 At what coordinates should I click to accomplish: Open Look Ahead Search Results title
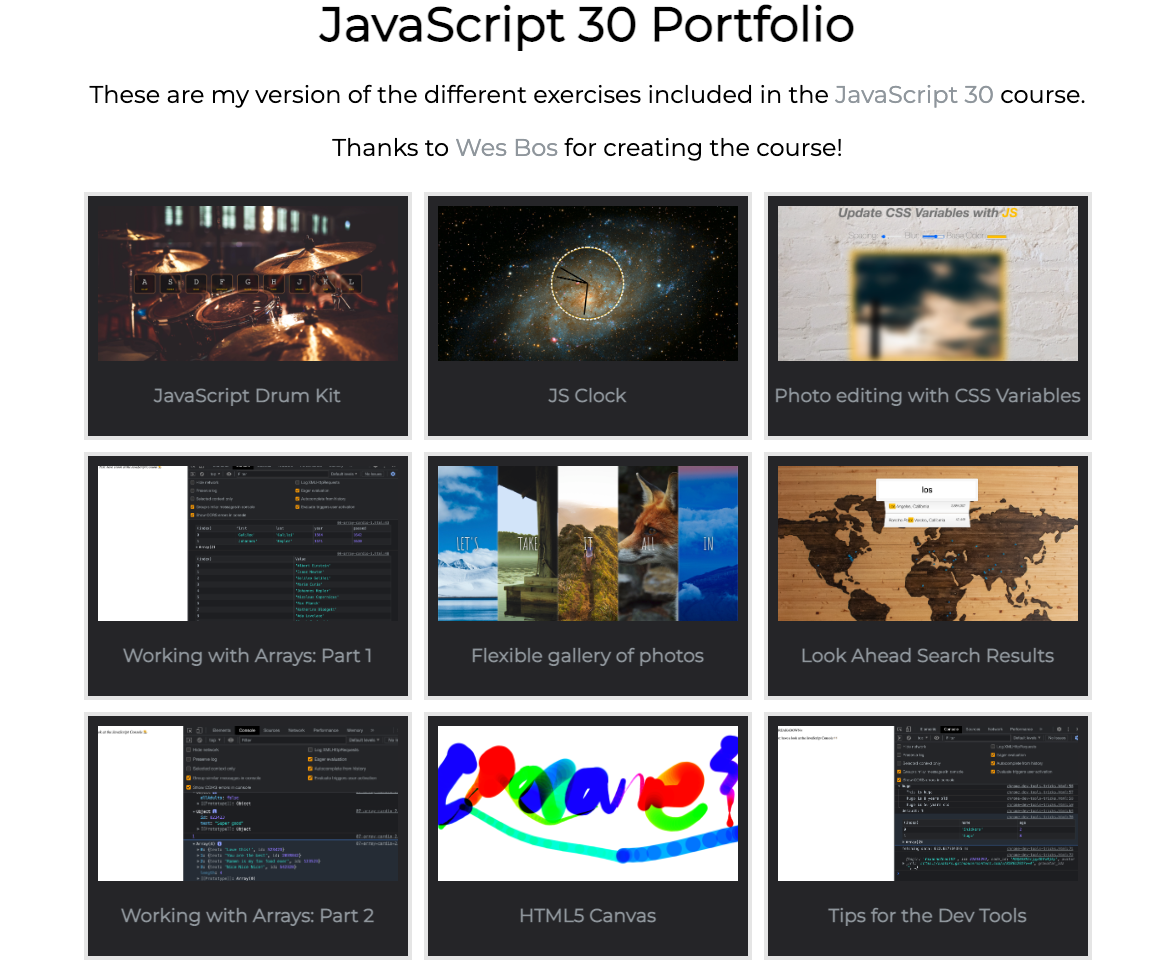(x=927, y=656)
